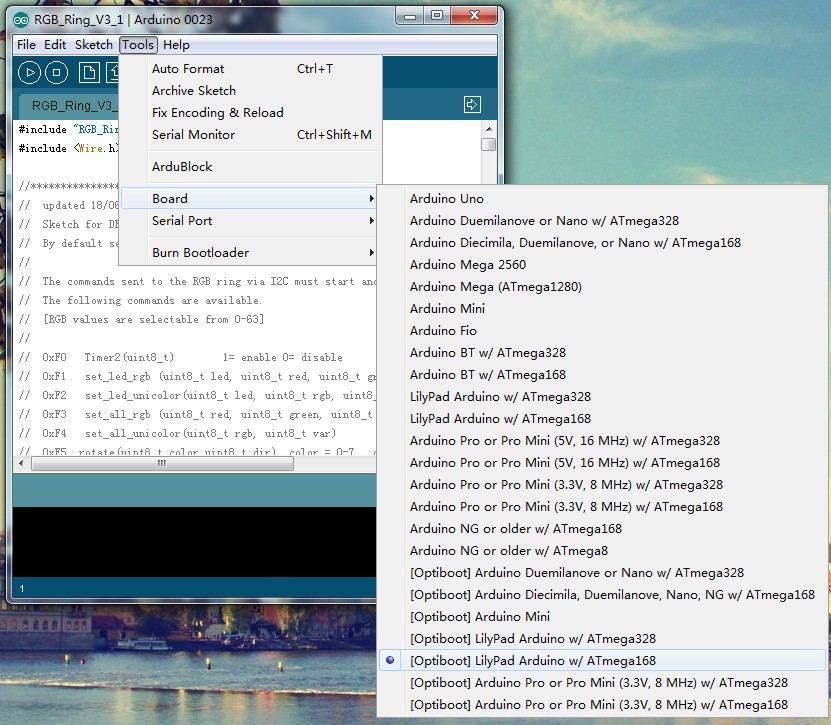Close the open Tools menu
The height and width of the screenshot is (725, 831).
pos(138,45)
